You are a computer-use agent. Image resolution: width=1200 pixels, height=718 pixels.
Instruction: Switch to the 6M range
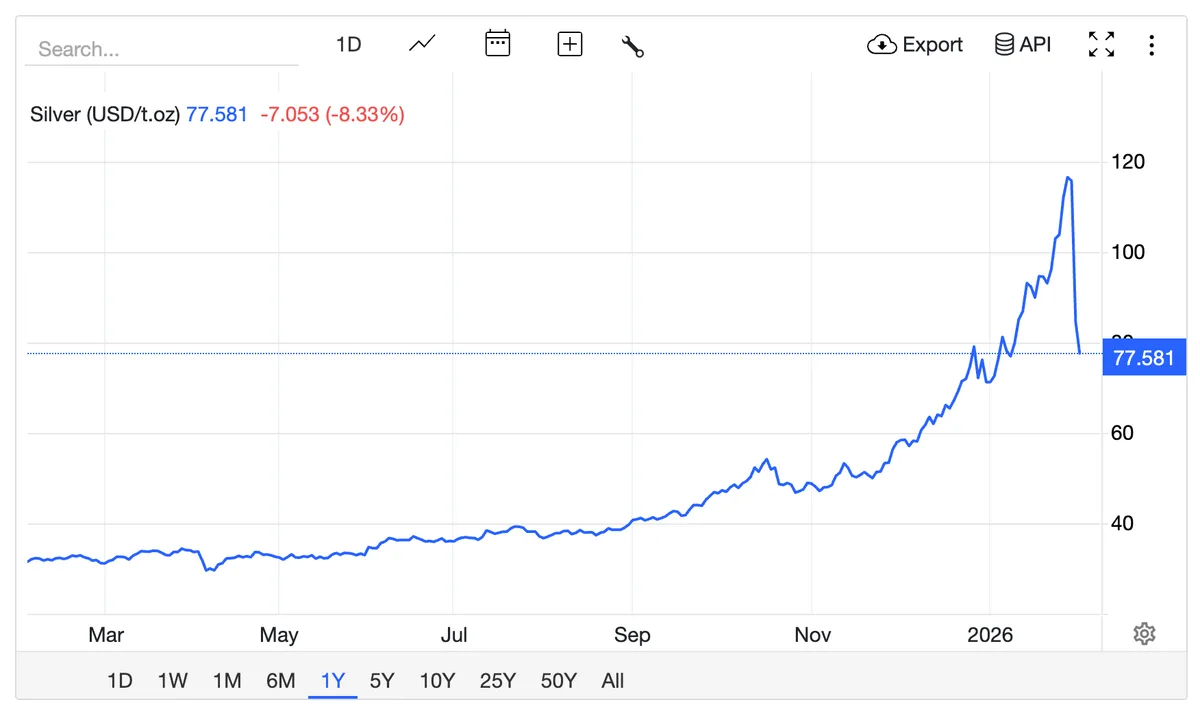[x=280, y=681]
